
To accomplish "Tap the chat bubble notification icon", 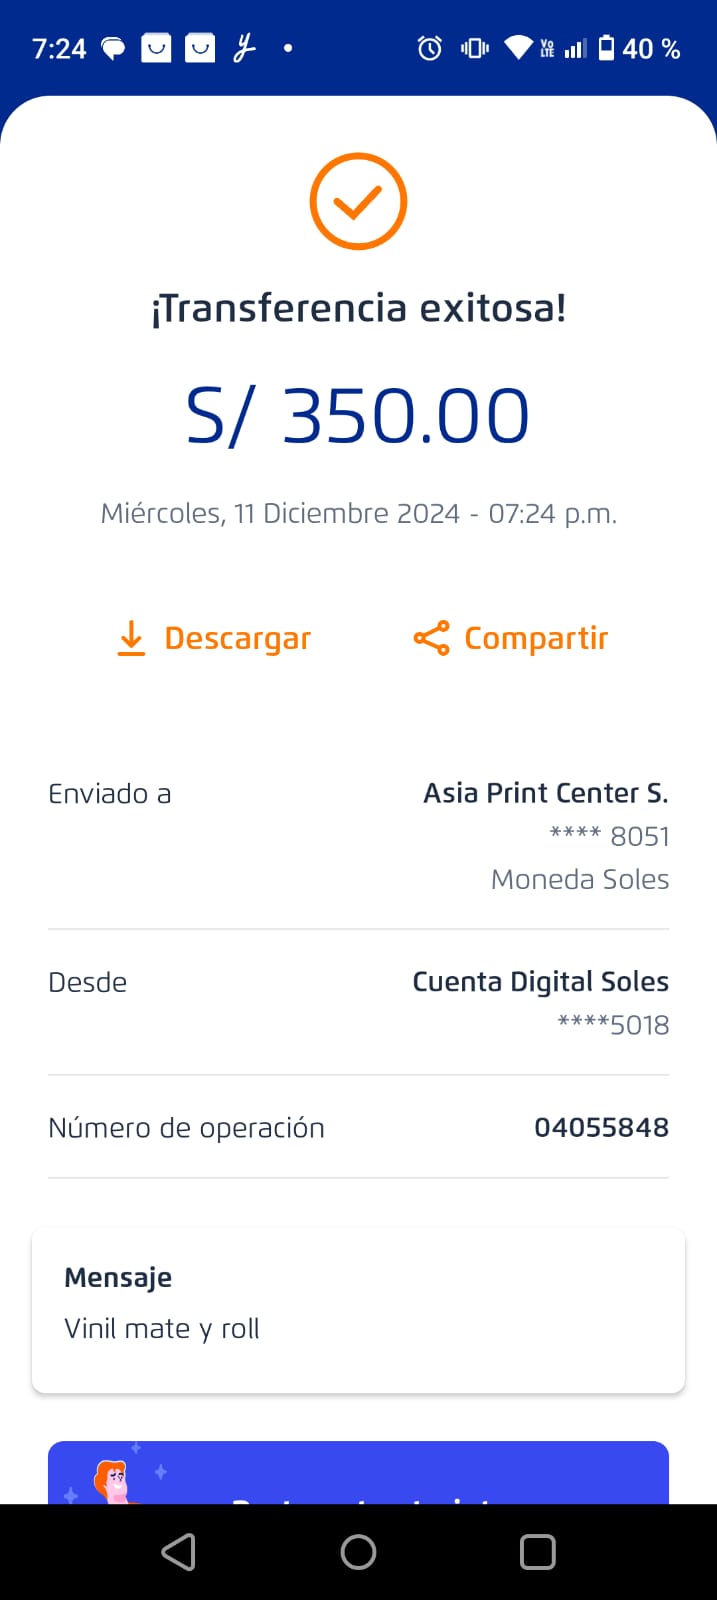I will 114,48.
